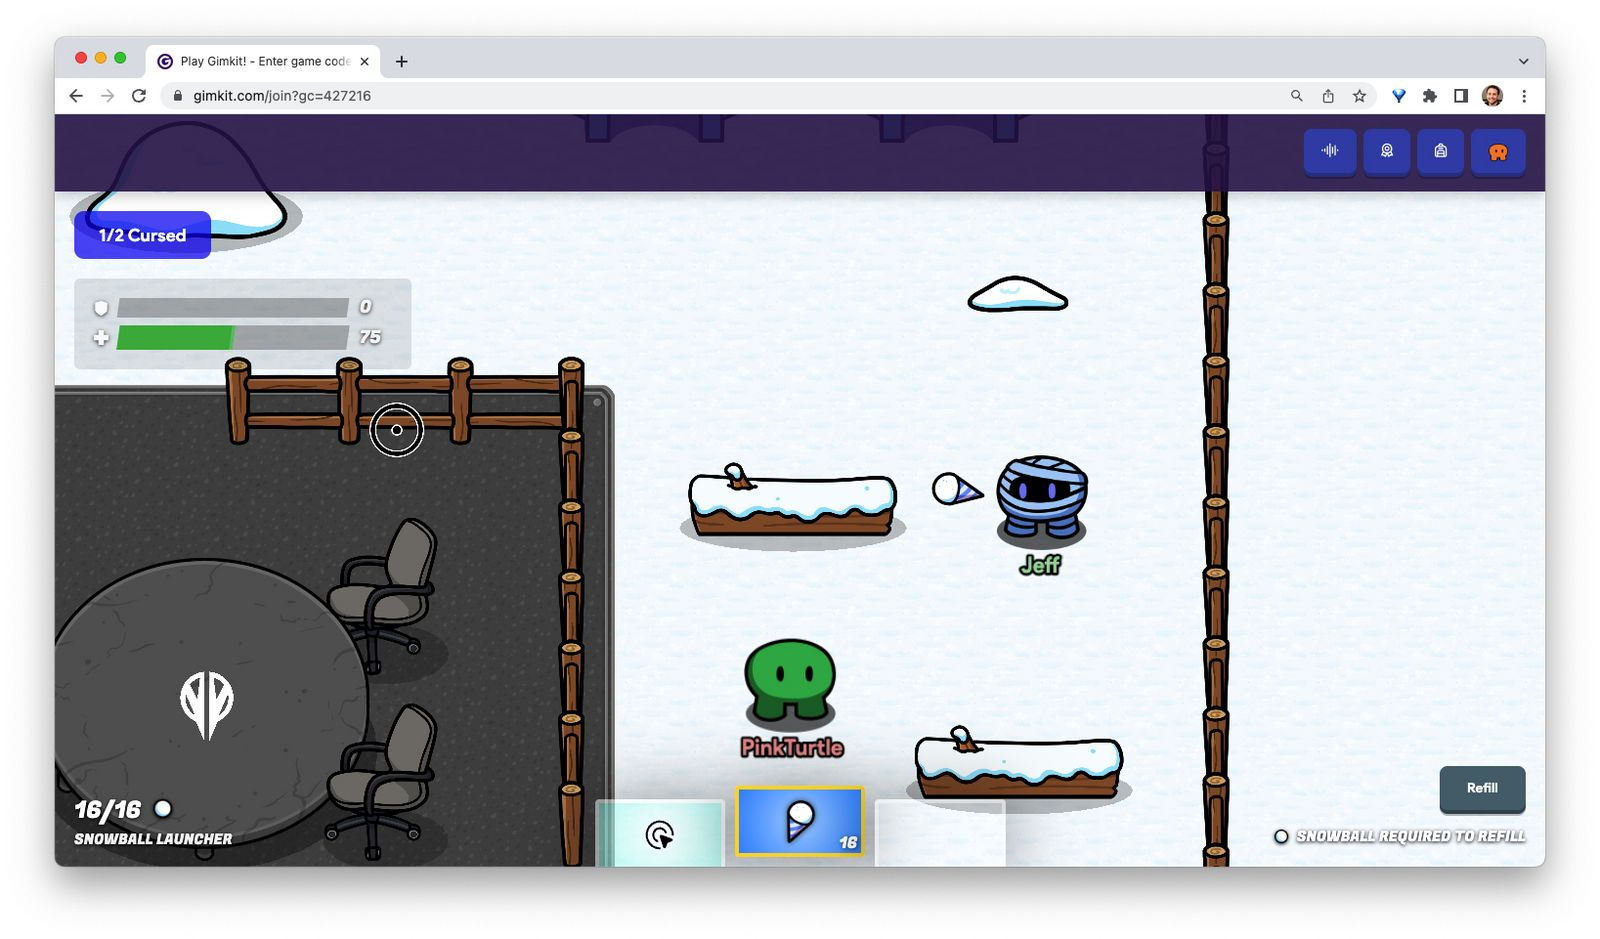Click the Jeff mummy character
The image size is (1600, 939).
[x=1041, y=498]
